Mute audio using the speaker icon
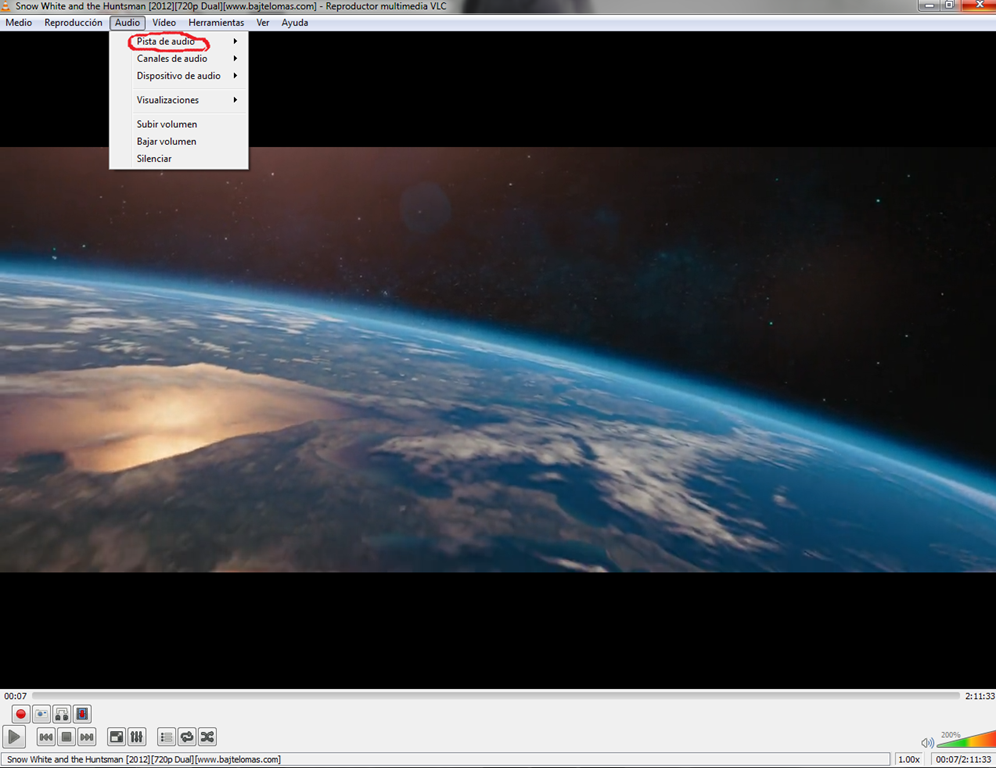The image size is (996, 768). [927, 742]
